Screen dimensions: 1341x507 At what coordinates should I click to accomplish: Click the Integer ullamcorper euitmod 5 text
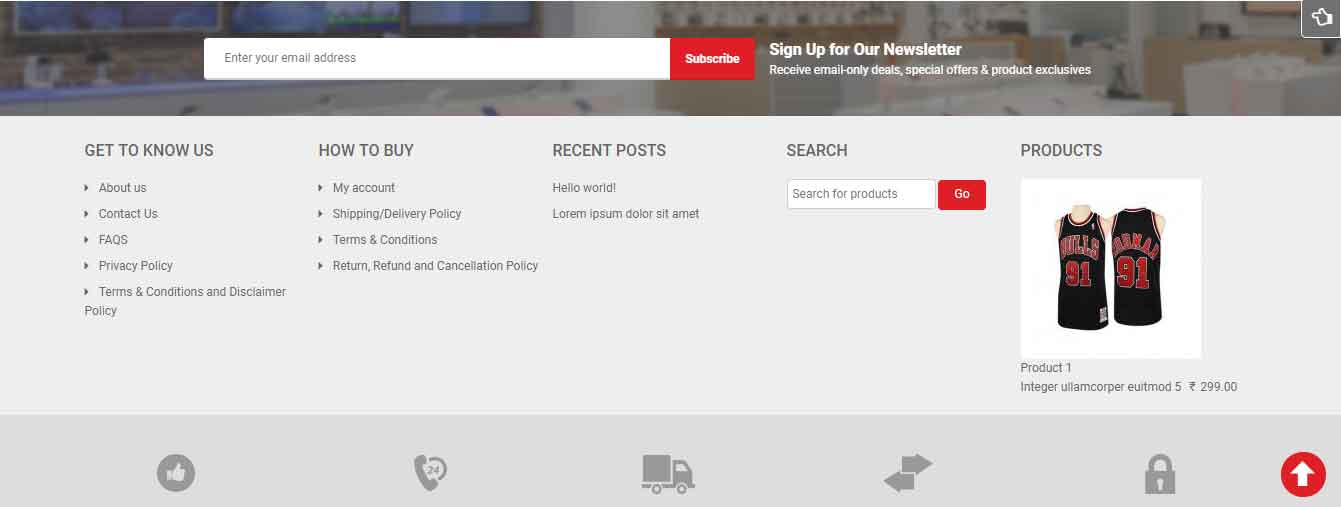(x=1101, y=387)
